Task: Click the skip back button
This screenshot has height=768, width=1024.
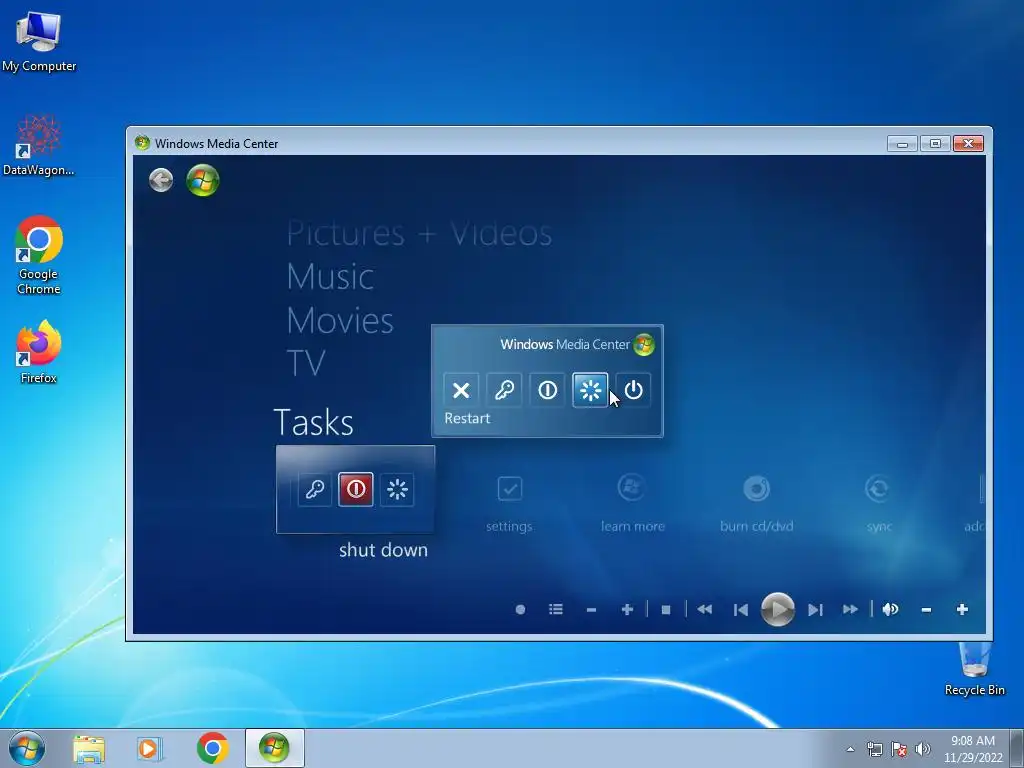Action: point(741,609)
